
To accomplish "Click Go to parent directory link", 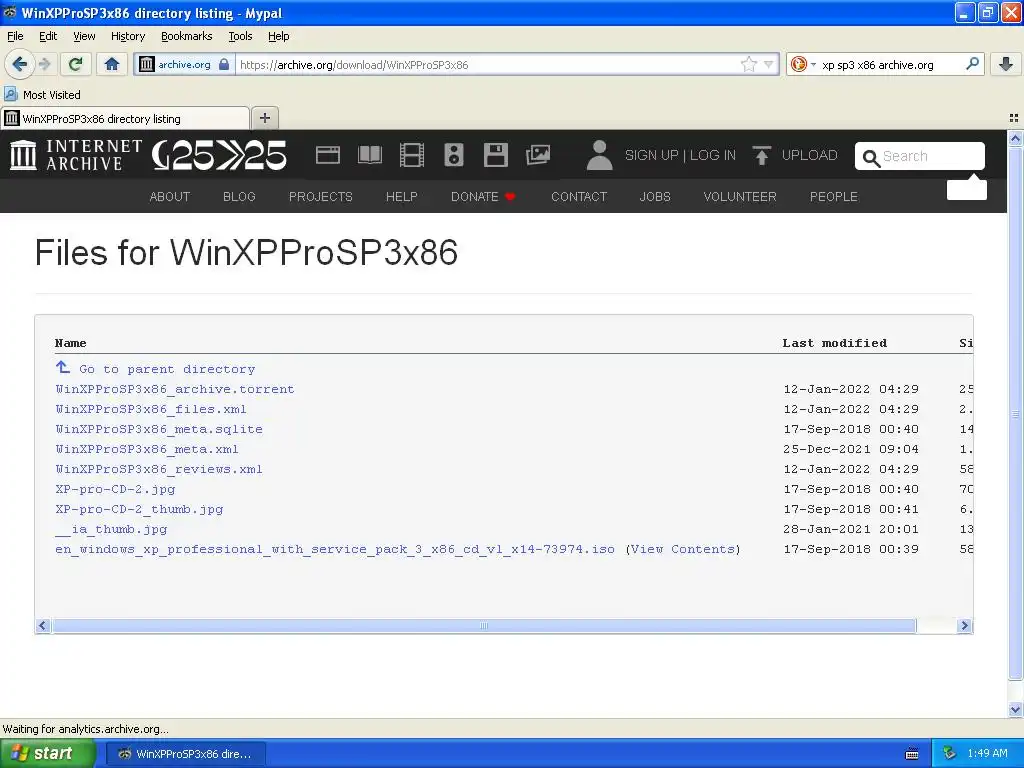I will tap(155, 369).
